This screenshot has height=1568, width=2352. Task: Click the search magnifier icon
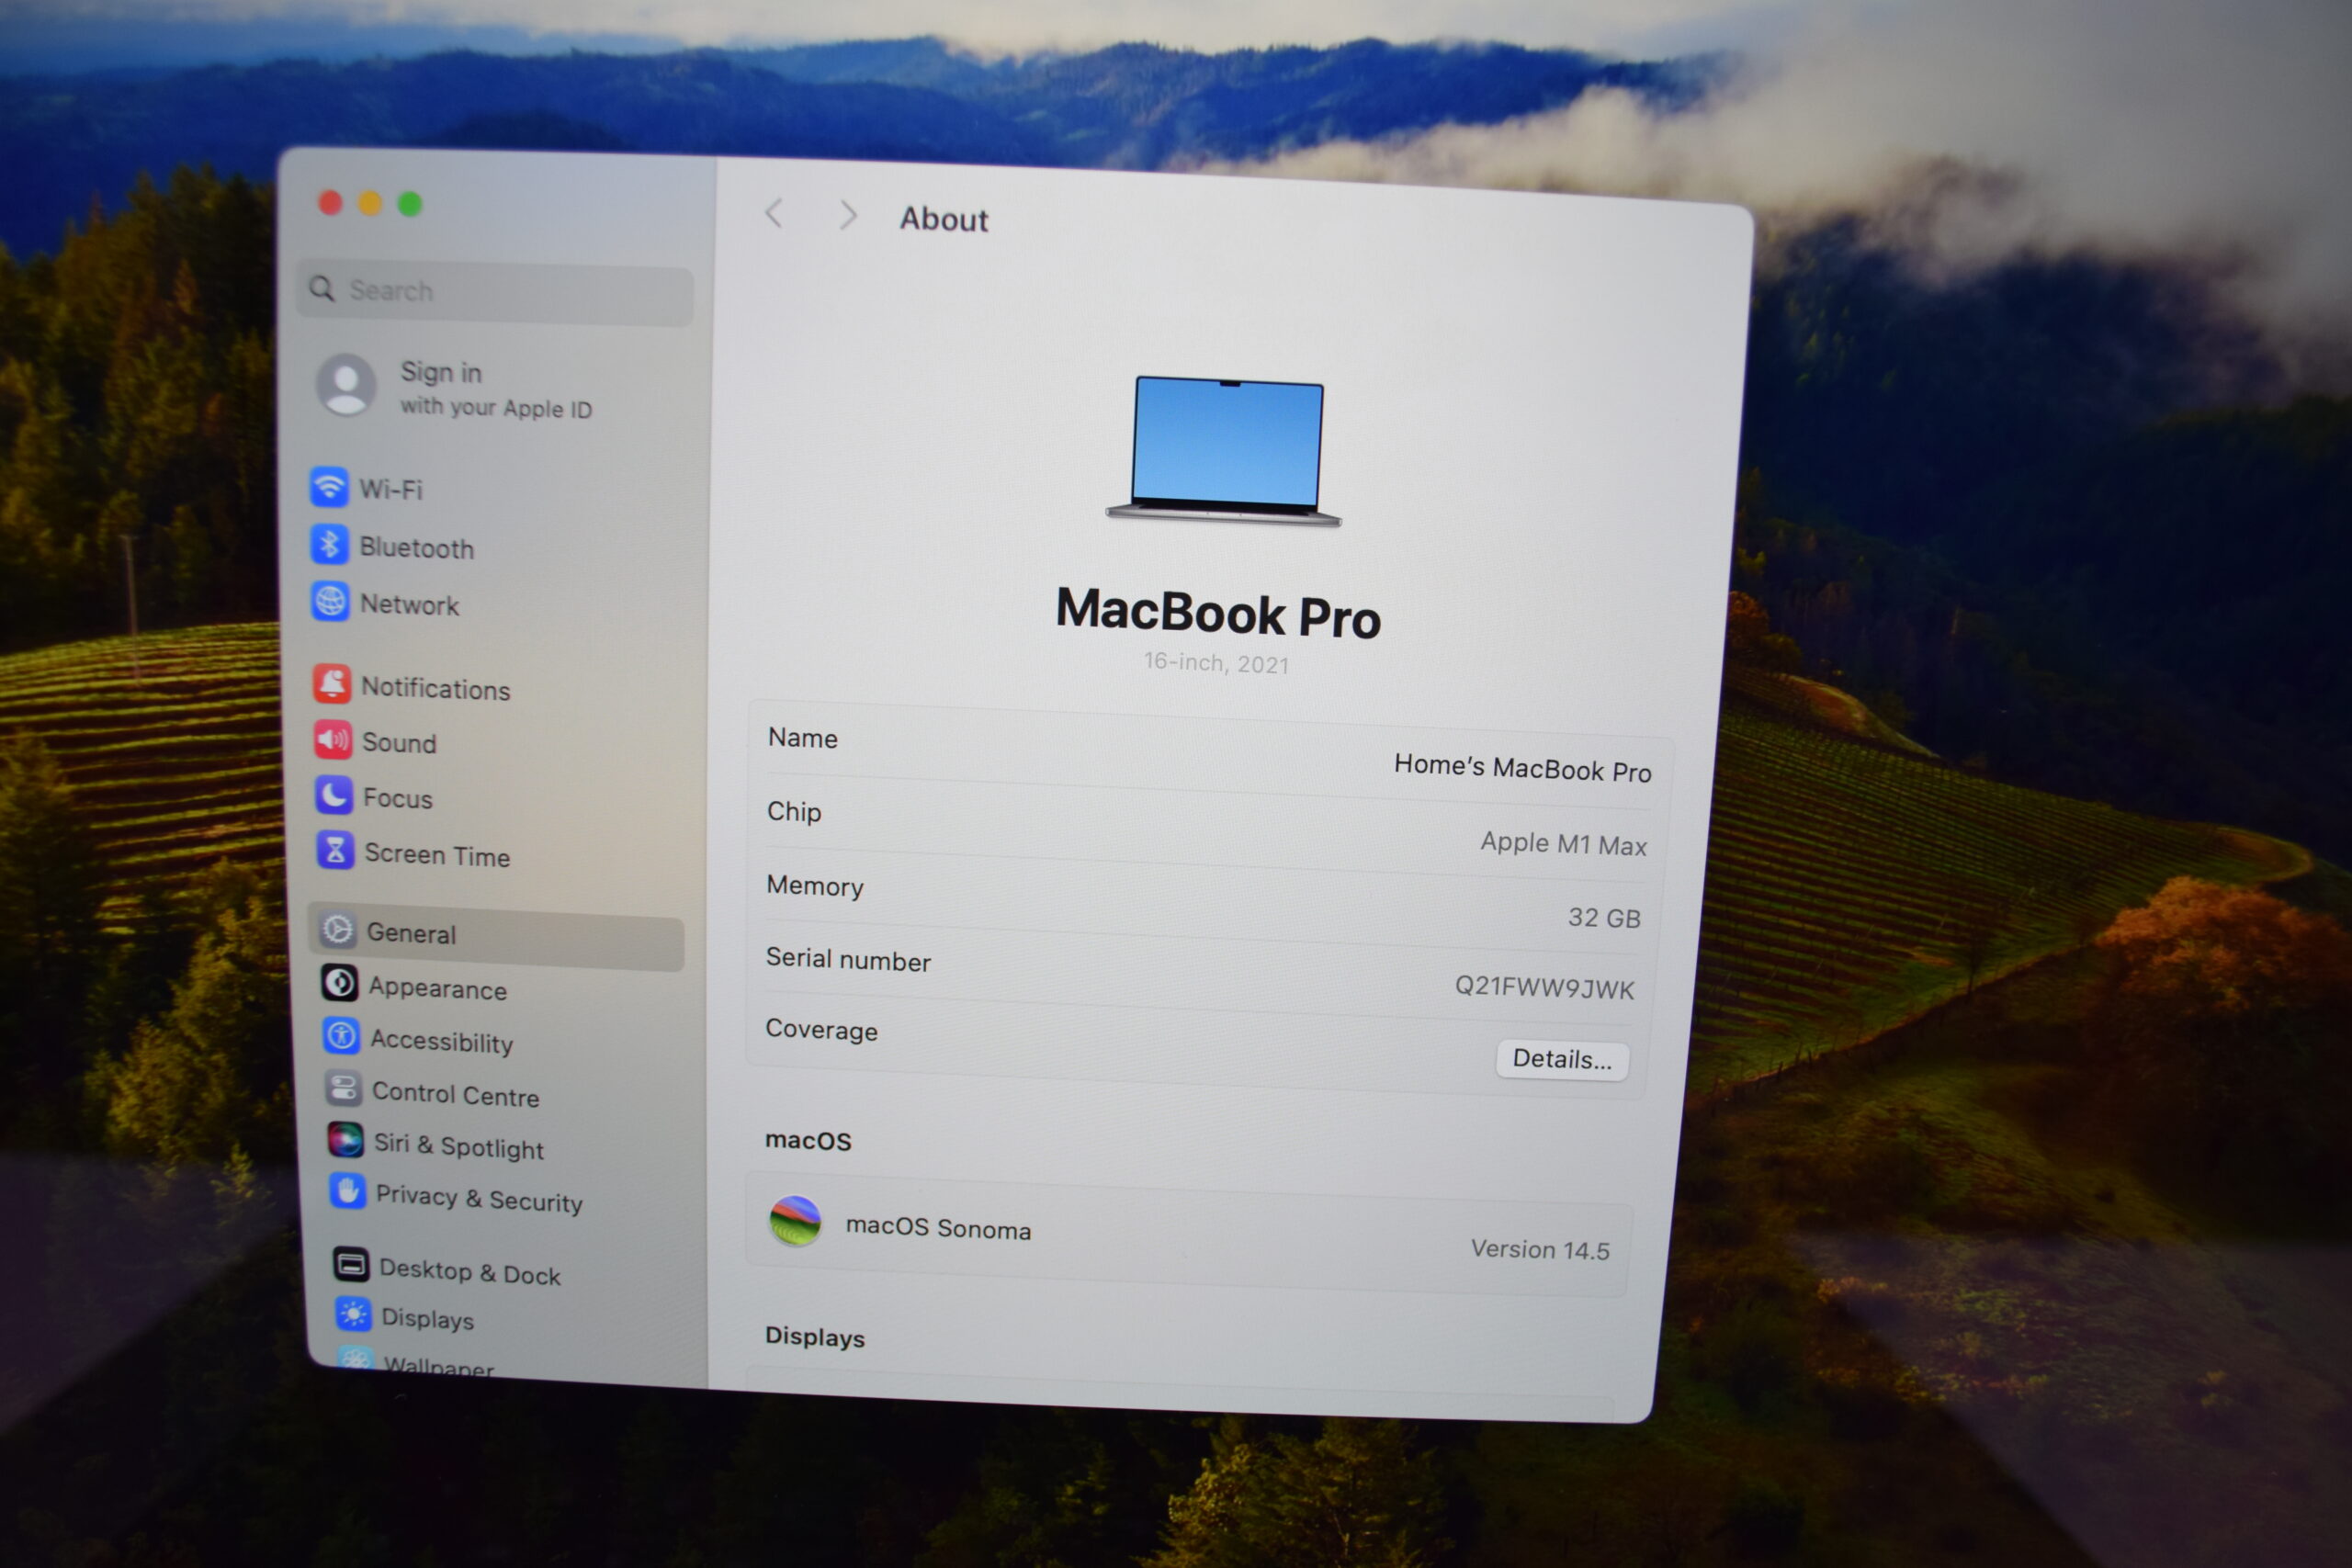pos(322,288)
